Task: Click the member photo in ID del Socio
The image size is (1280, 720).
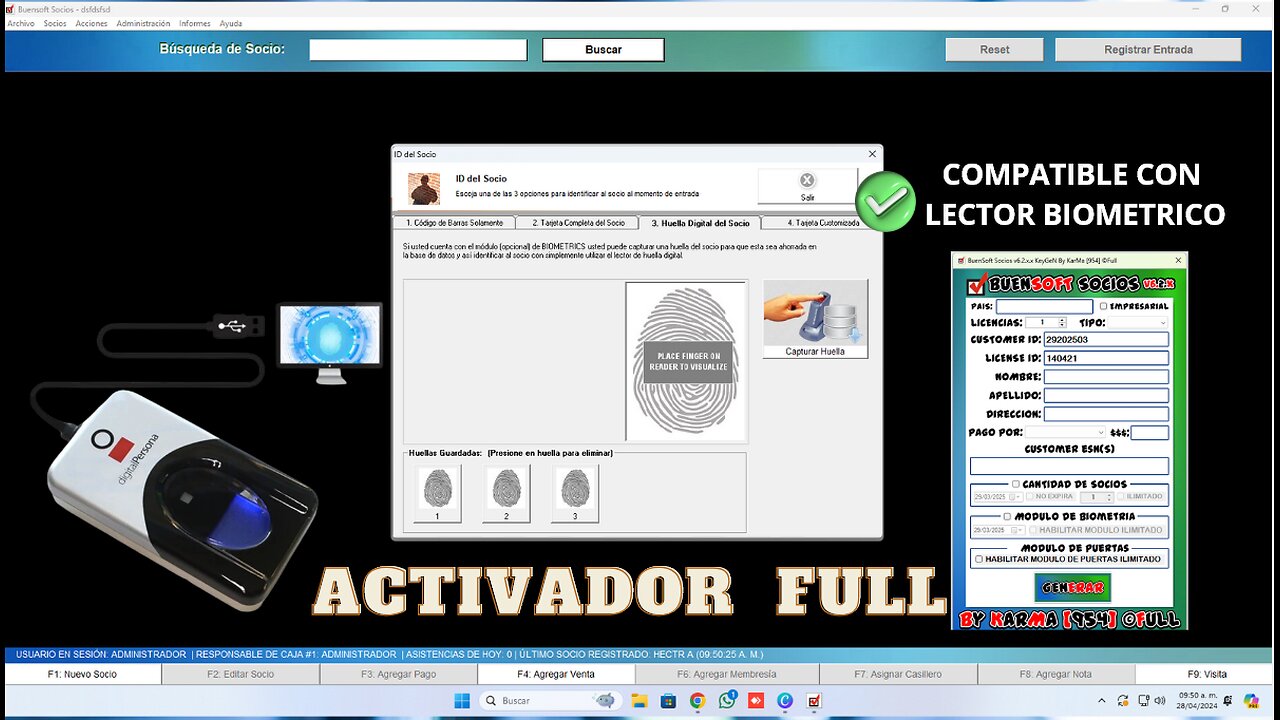Action: 424,188
